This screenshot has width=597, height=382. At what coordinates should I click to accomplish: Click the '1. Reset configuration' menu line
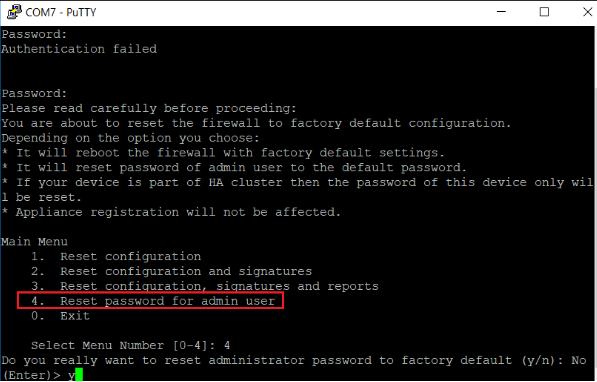click(116, 256)
